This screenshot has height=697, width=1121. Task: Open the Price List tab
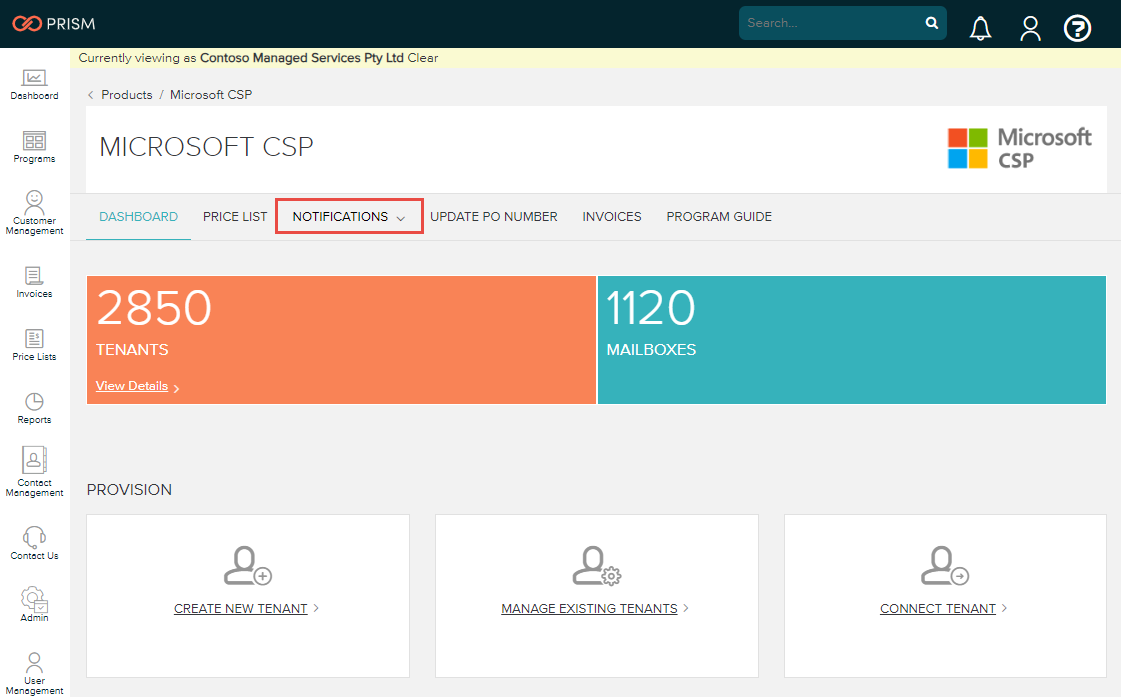click(x=235, y=217)
